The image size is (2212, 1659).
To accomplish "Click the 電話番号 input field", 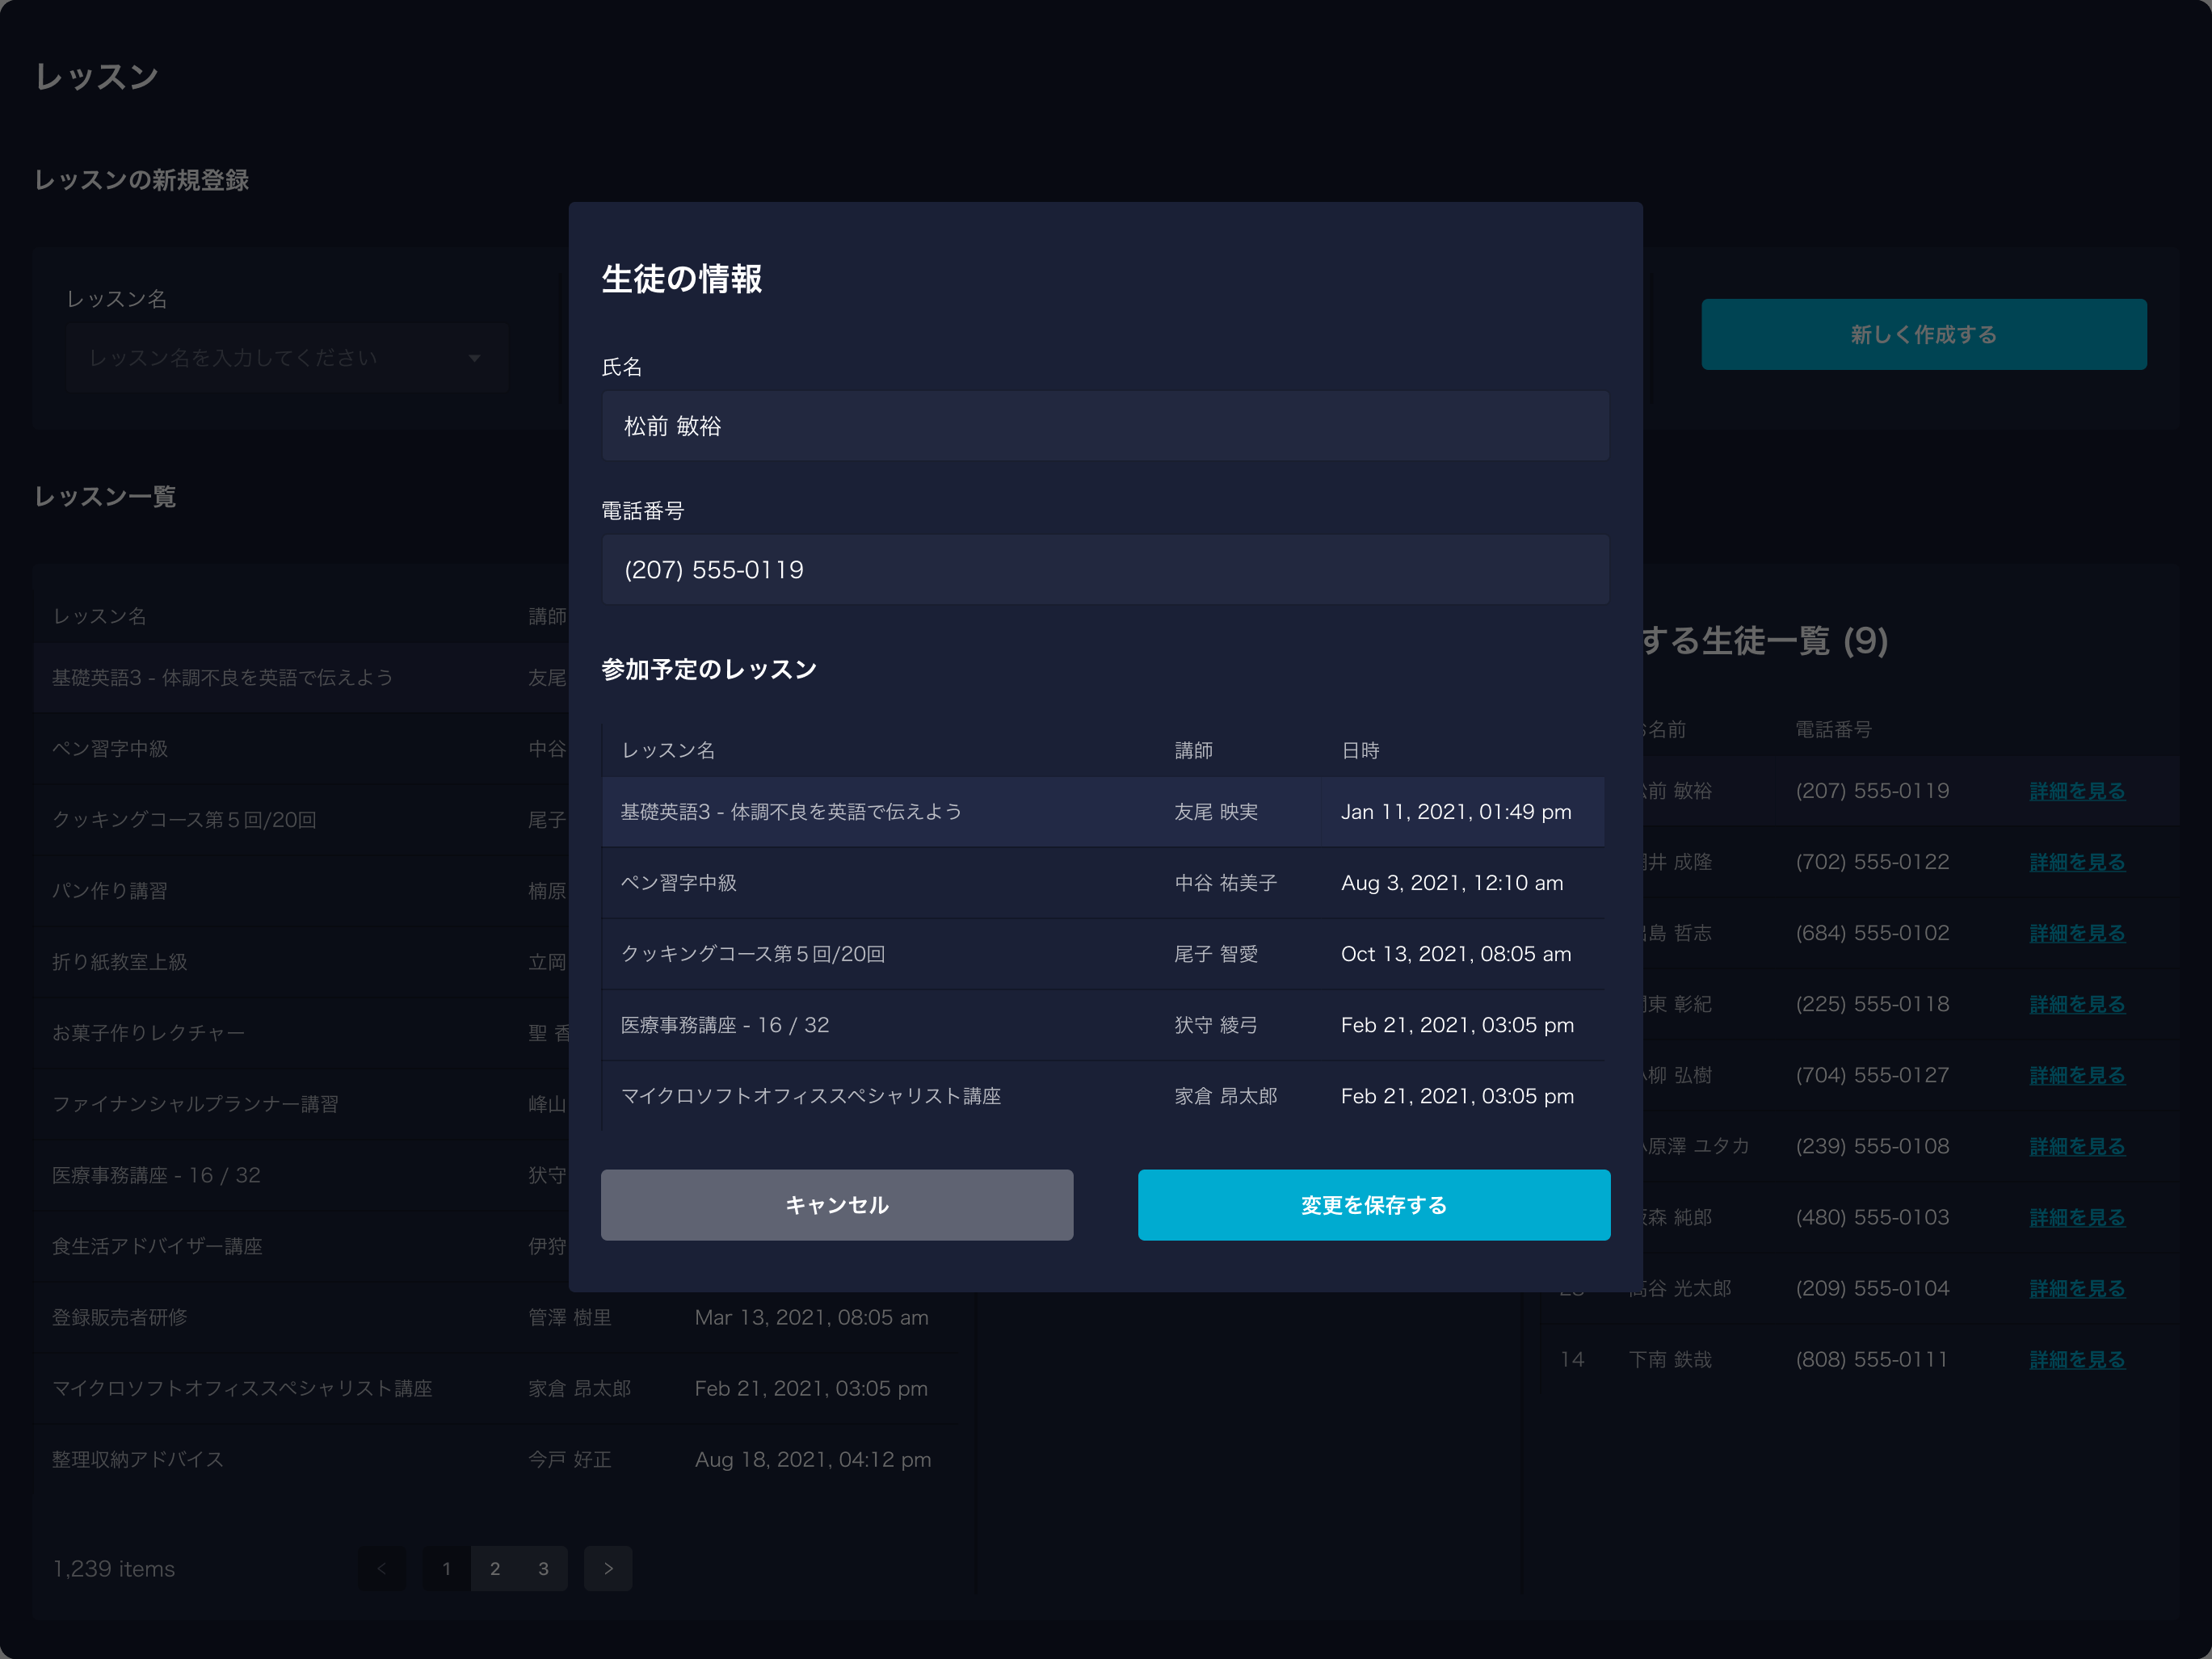I will 1104,569.
